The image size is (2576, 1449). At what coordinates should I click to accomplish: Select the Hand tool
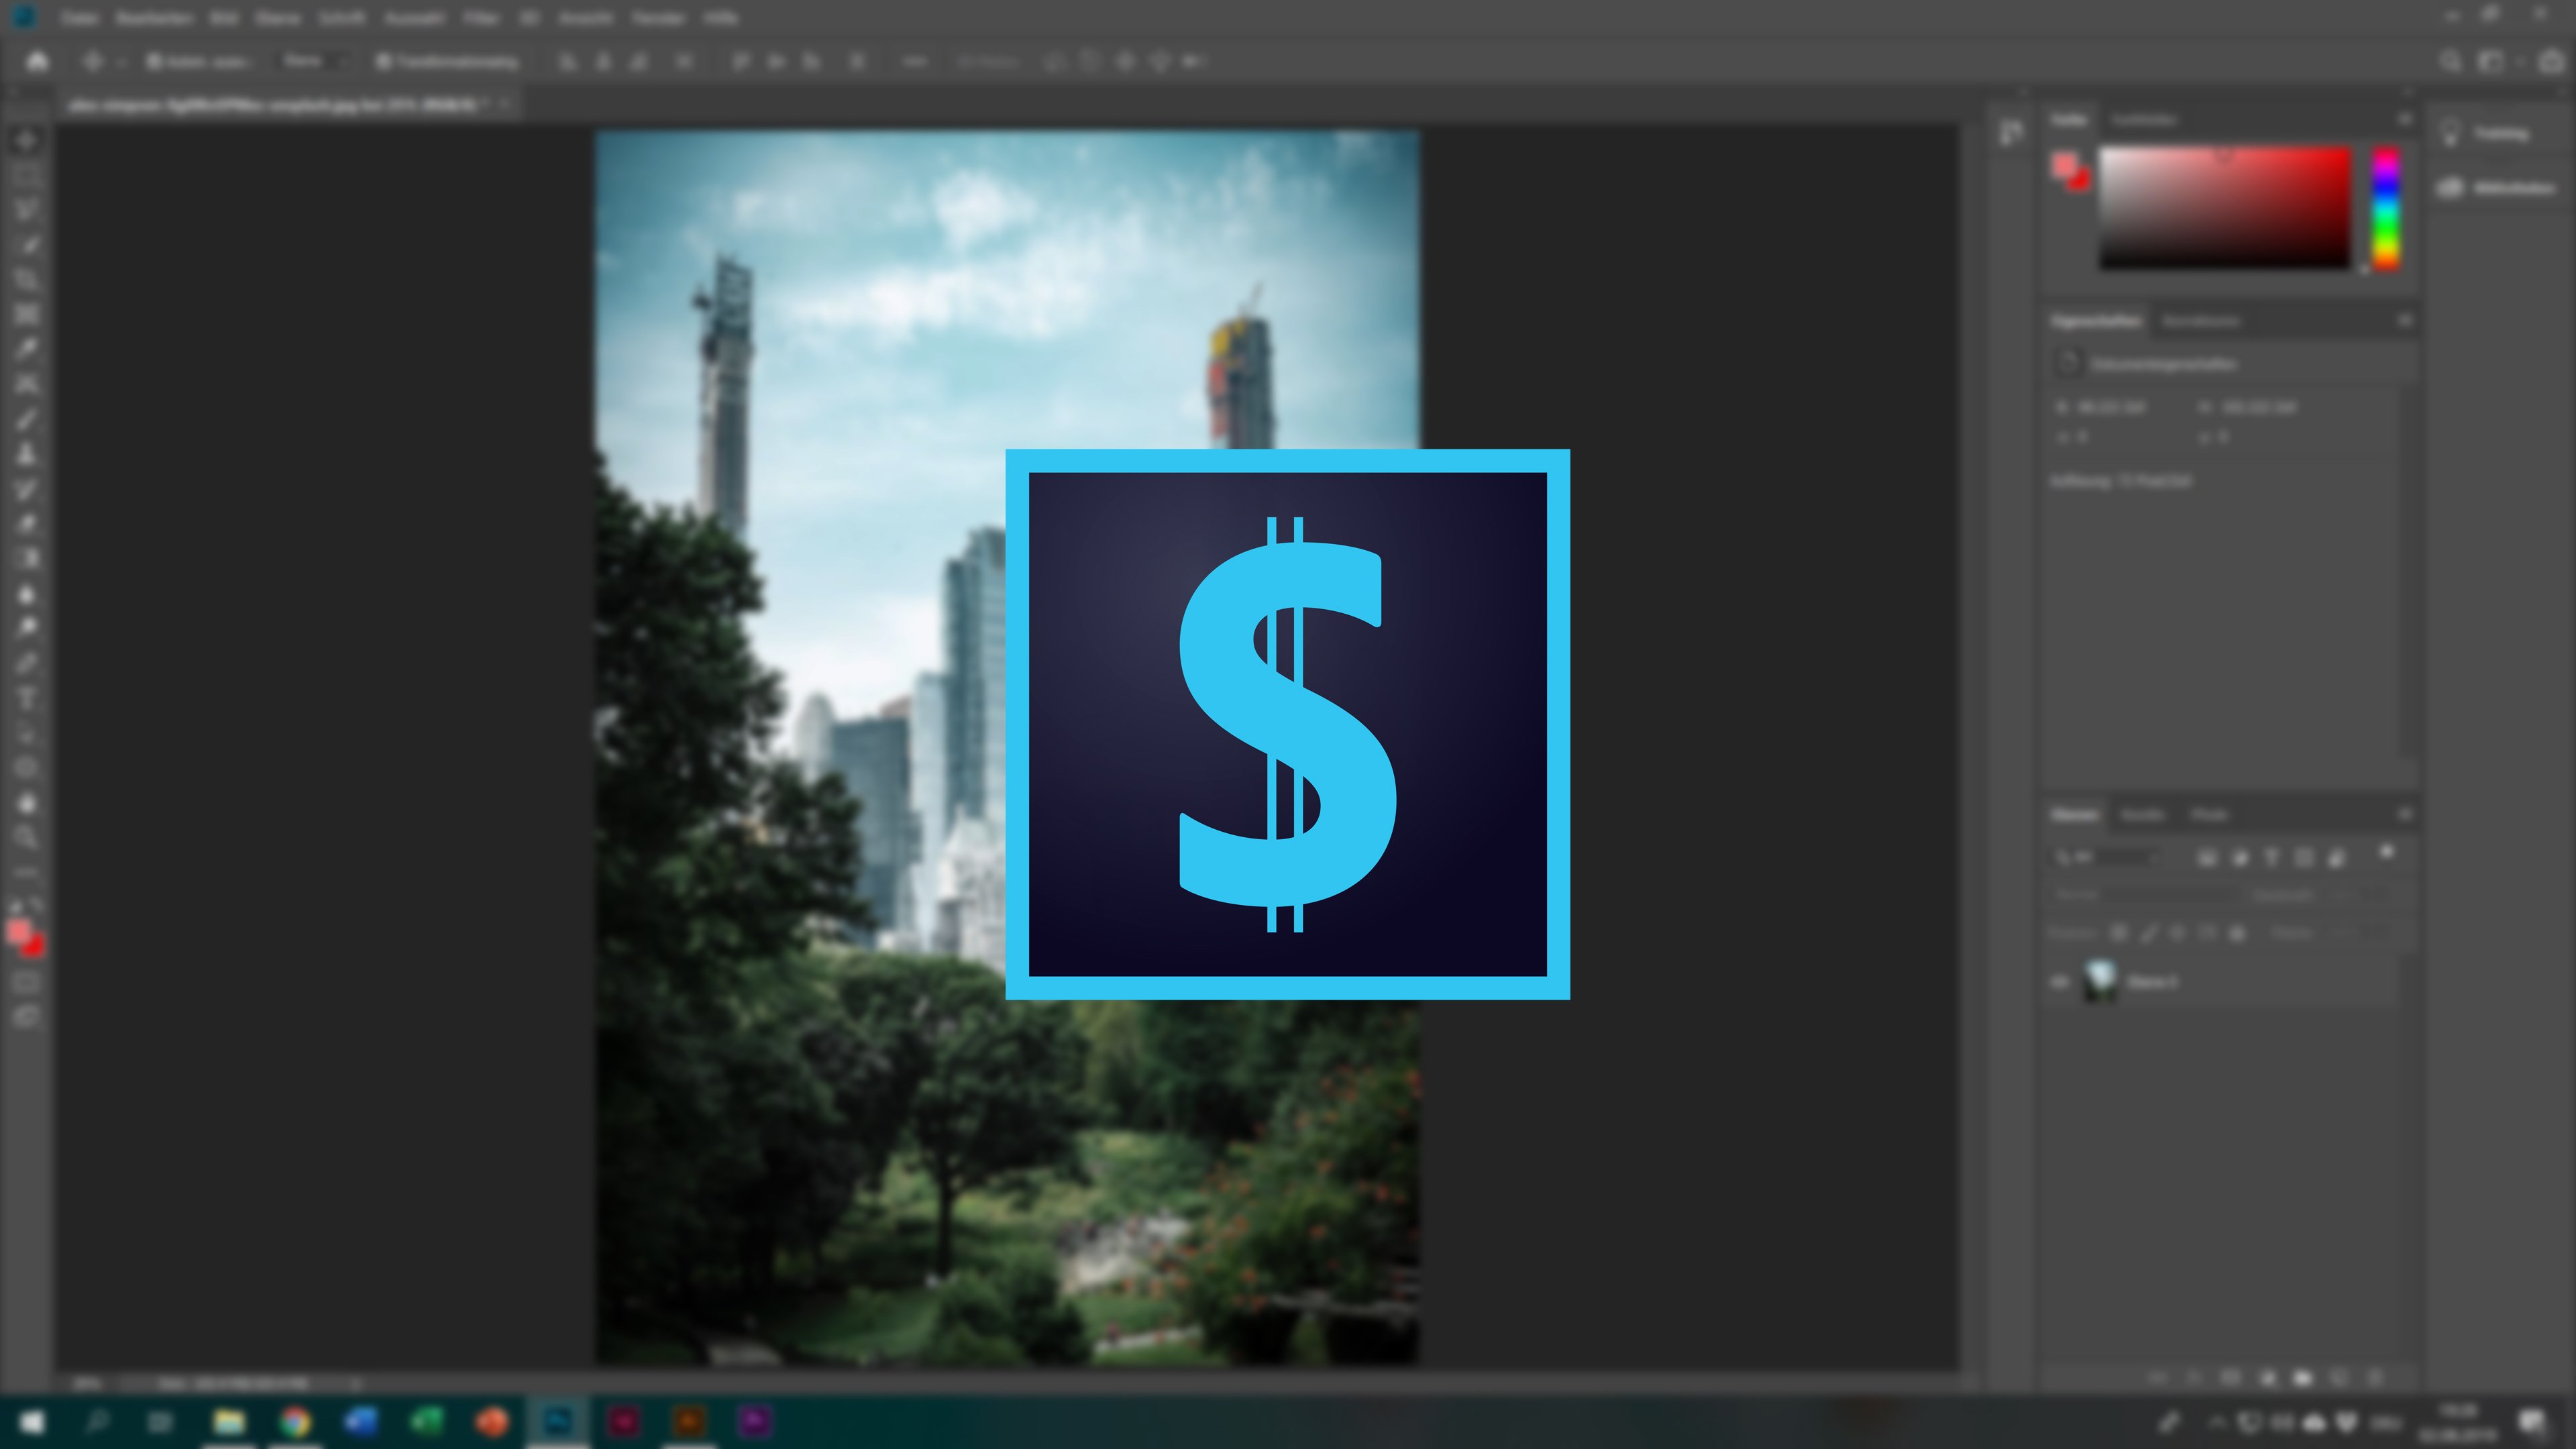[x=27, y=803]
